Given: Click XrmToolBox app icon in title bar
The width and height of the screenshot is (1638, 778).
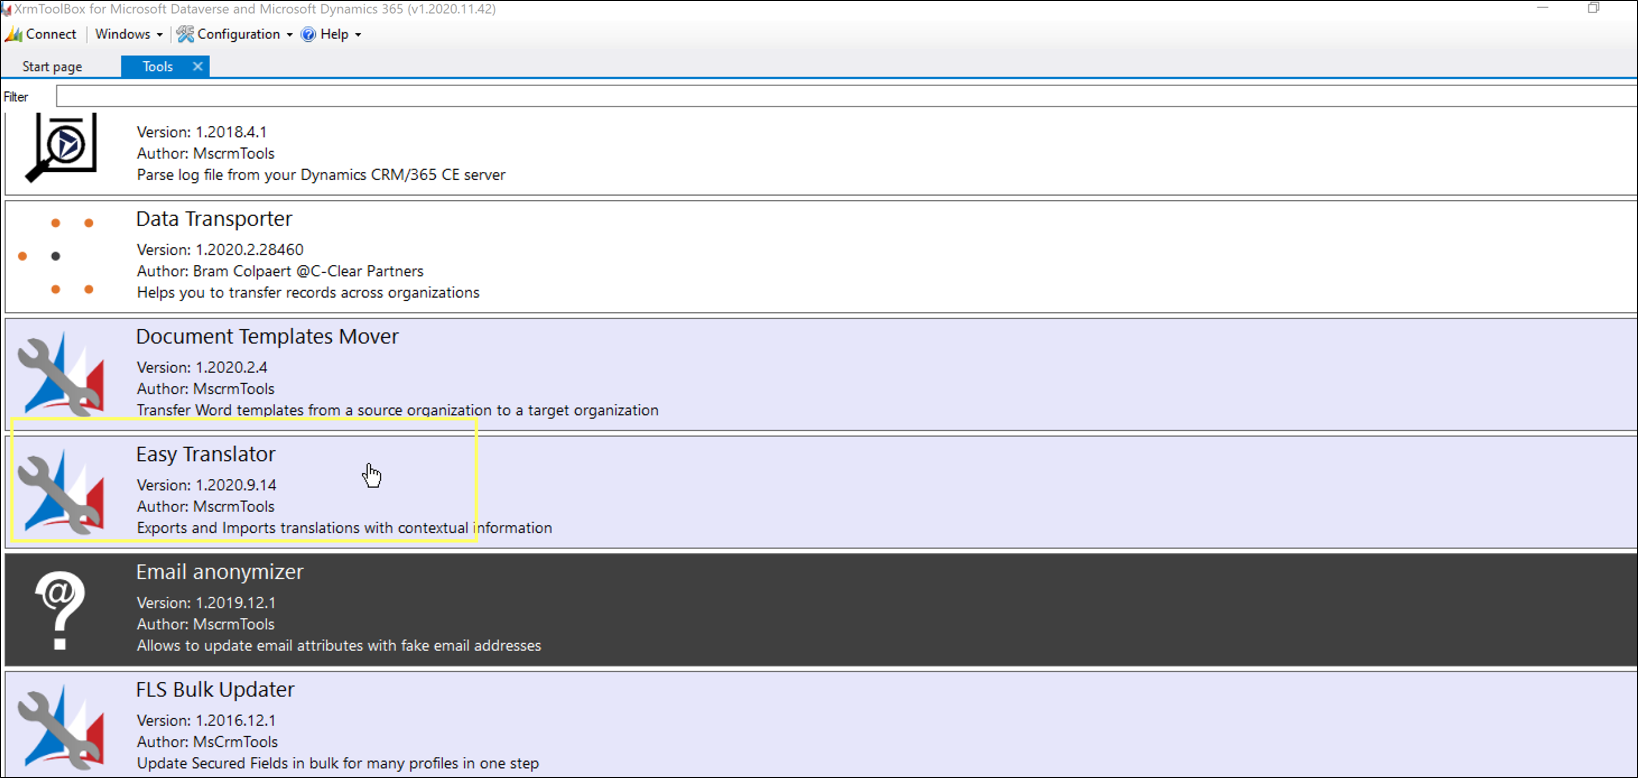Looking at the screenshot, I should pos(6,9).
